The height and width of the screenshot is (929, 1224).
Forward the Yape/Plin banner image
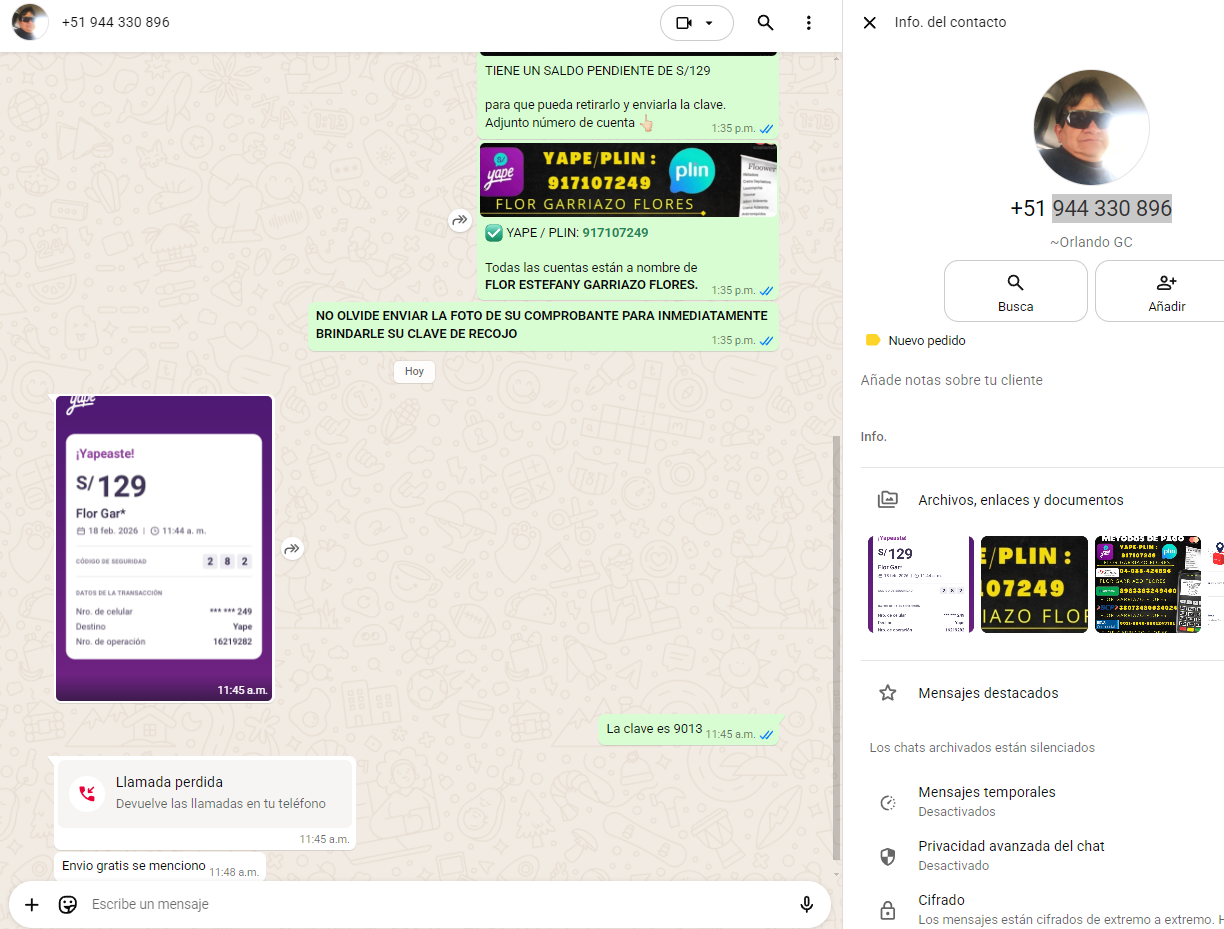(460, 220)
